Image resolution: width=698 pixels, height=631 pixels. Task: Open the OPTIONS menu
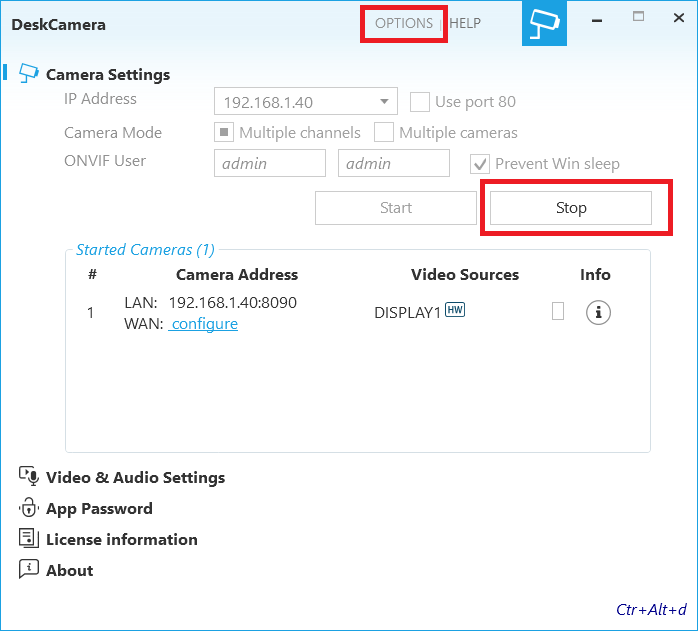point(404,23)
